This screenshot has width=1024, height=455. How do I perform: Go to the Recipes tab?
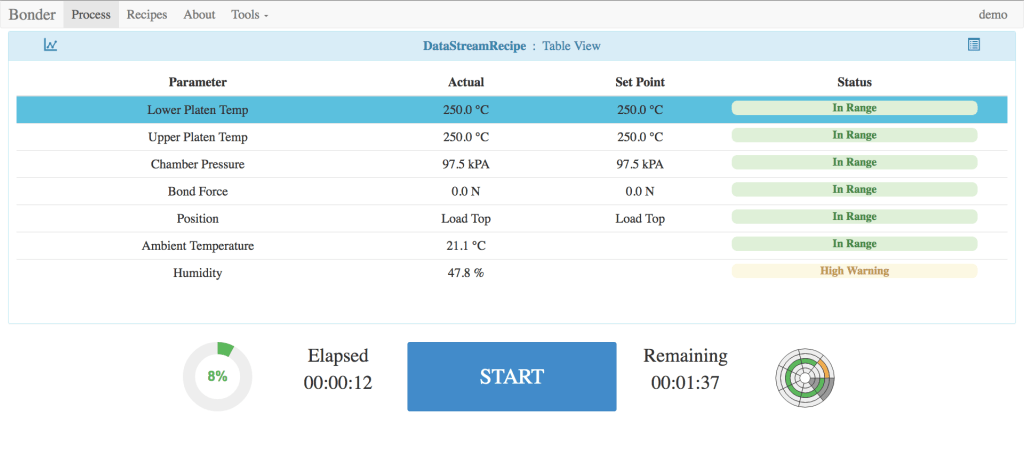click(147, 14)
